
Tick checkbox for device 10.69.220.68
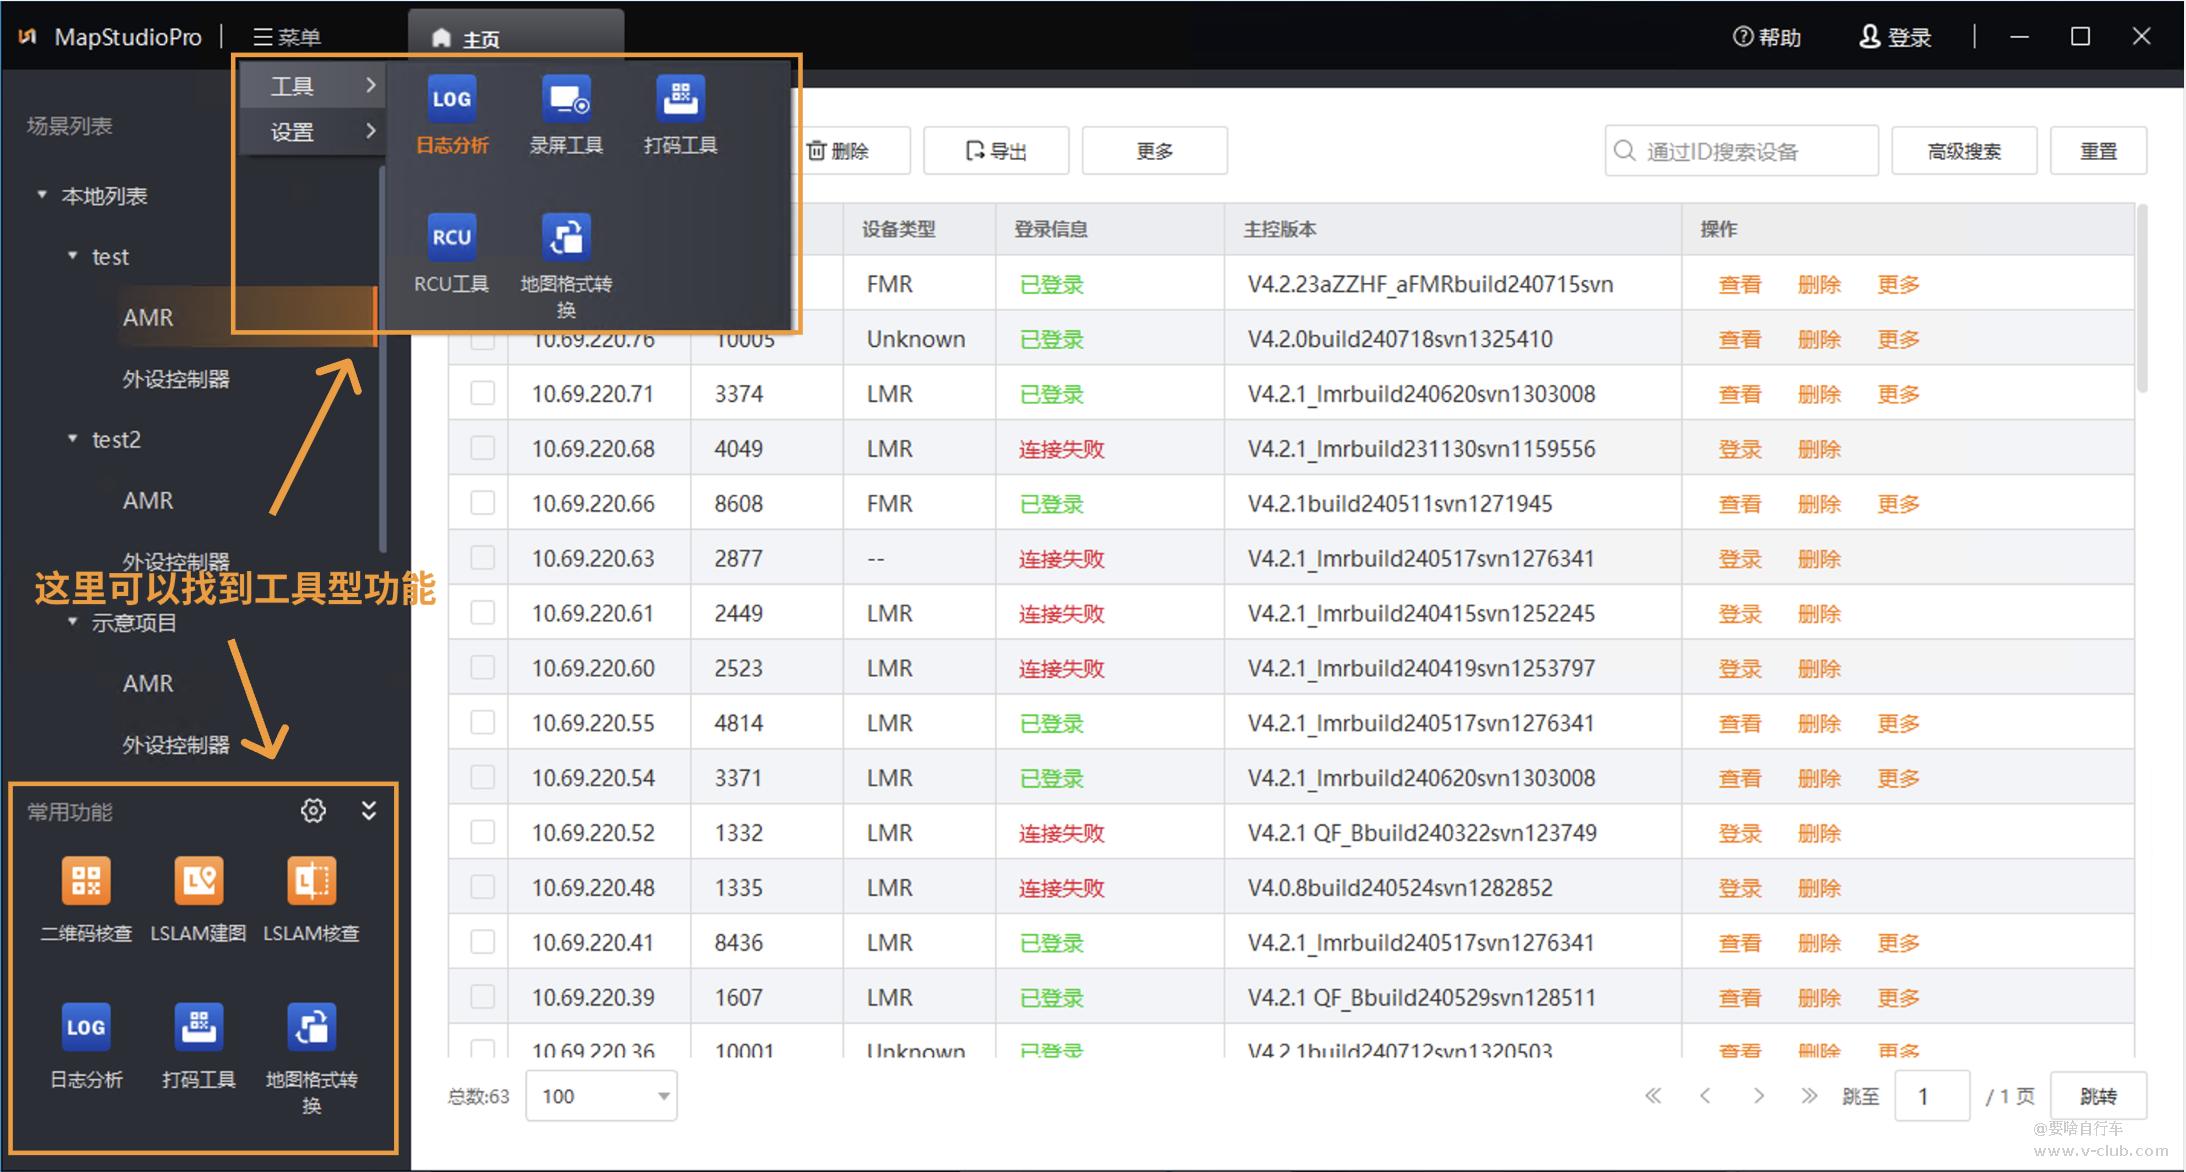coord(482,448)
